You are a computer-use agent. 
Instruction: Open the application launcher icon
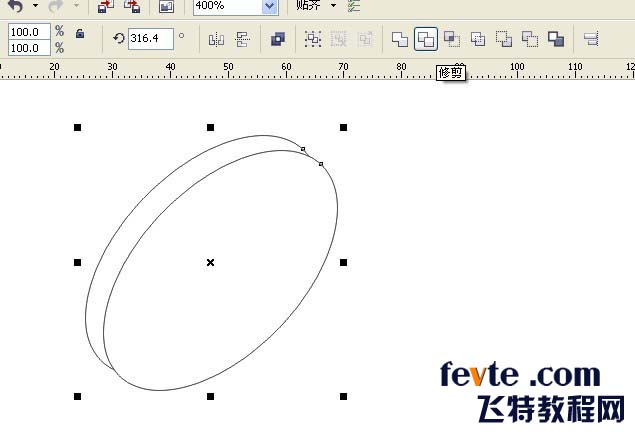coord(166,6)
